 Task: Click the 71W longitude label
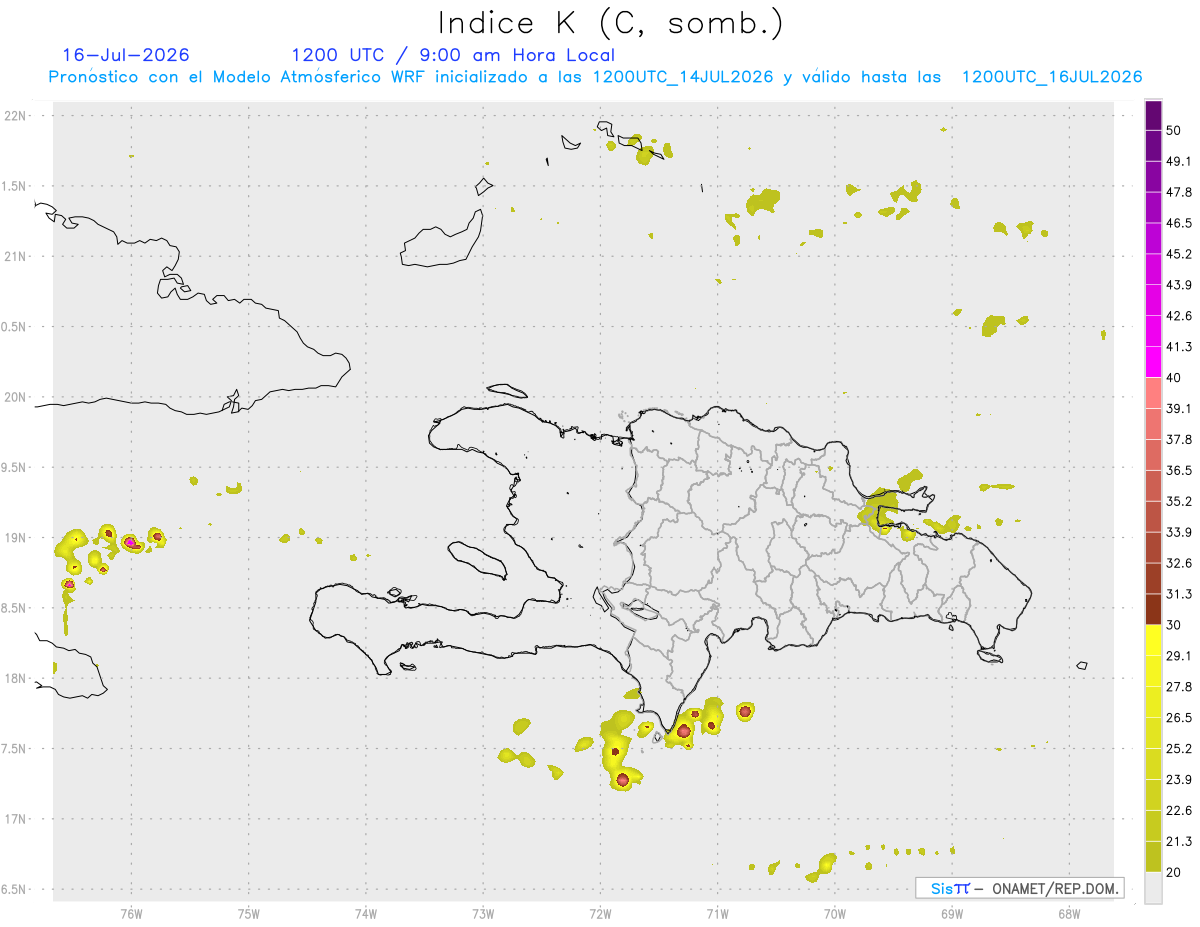click(x=717, y=914)
